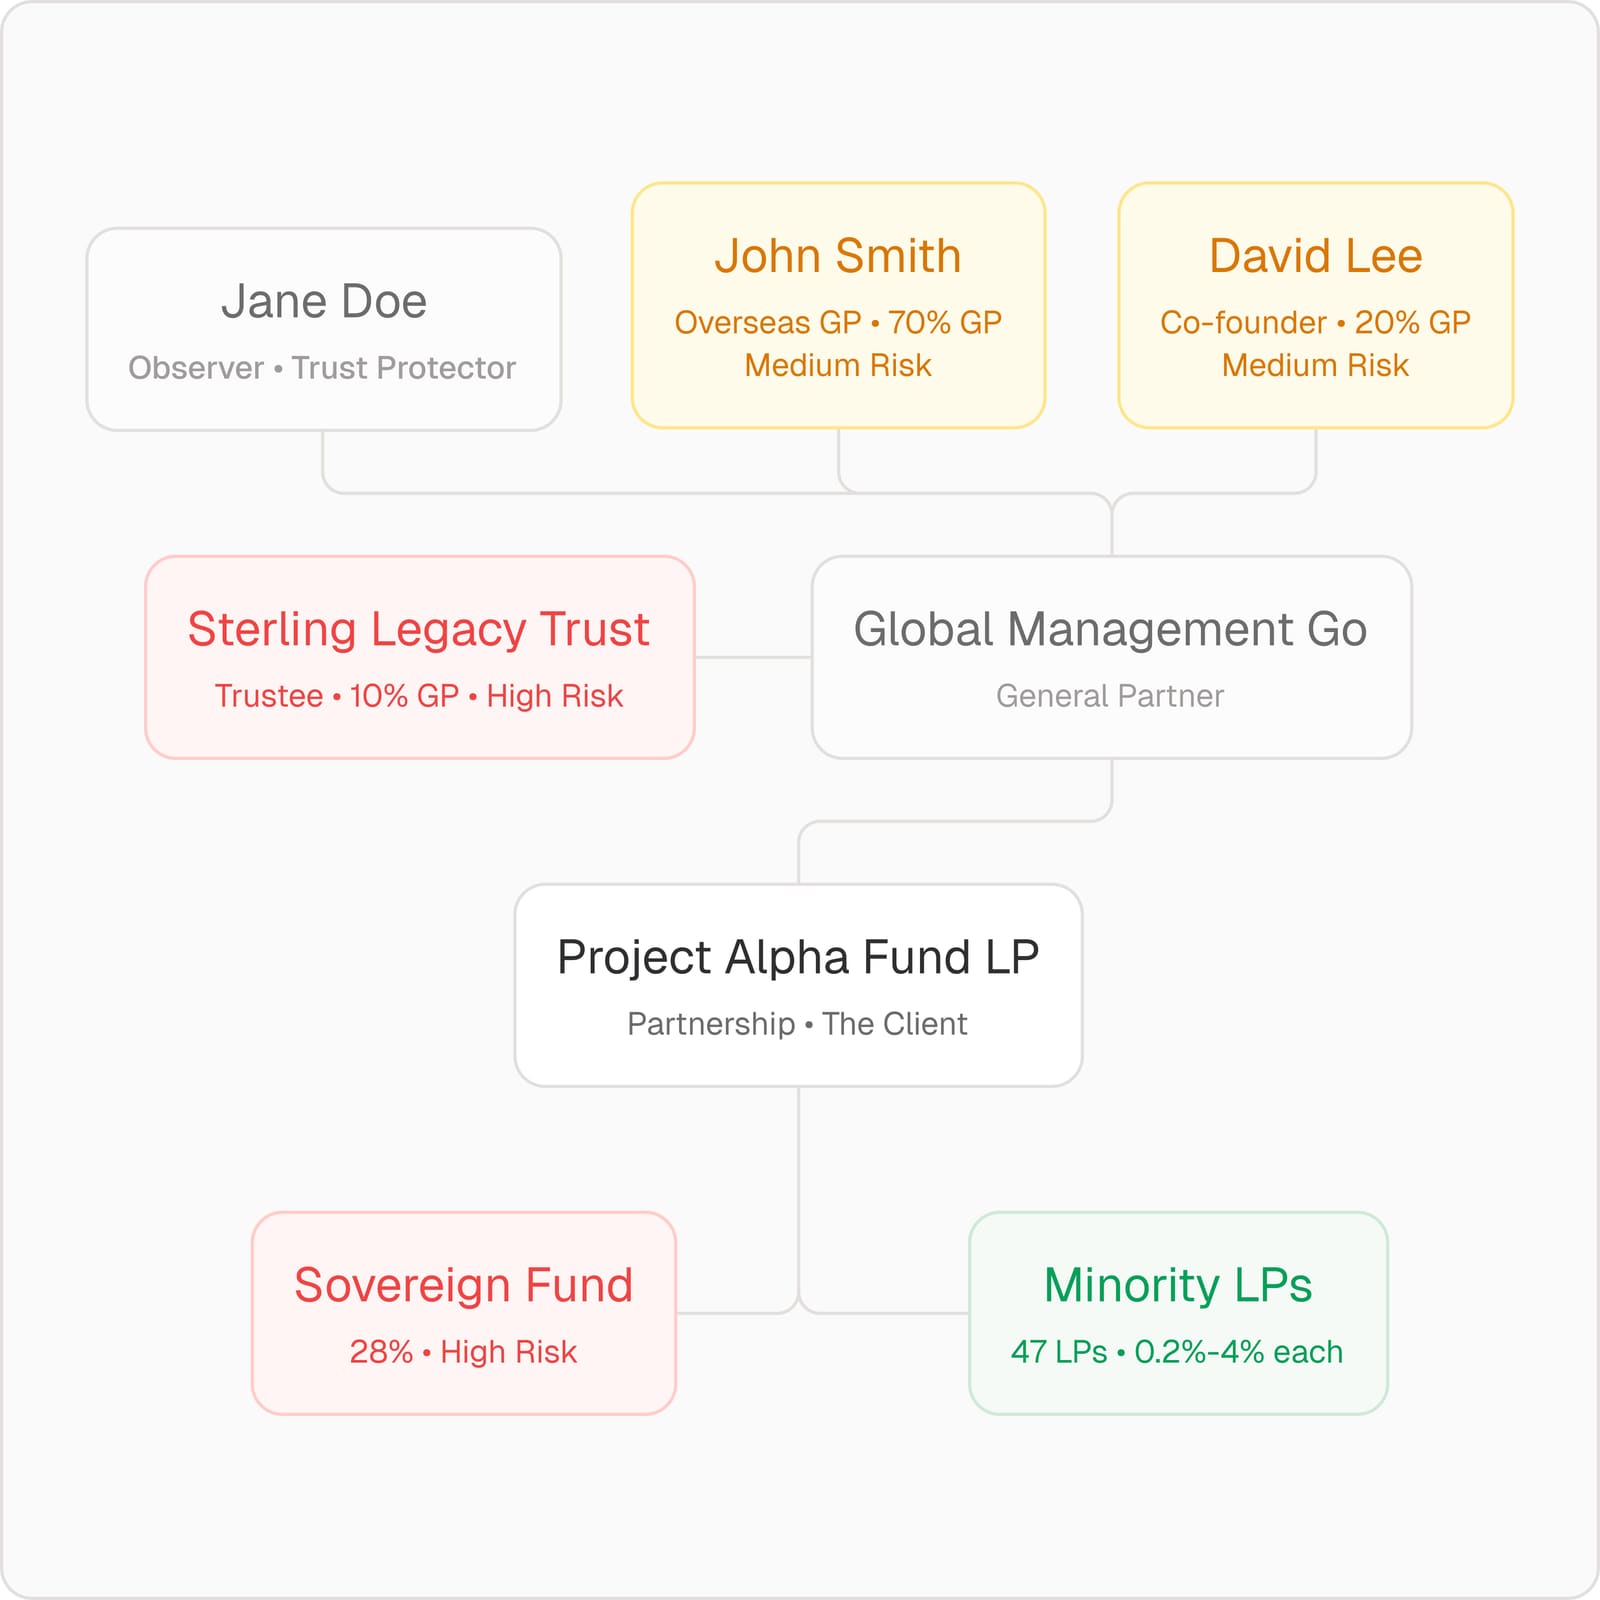Click vertical connector line below Project Alpha Fund LP
1600x1600 pixels.
pyautogui.click(x=798, y=1180)
